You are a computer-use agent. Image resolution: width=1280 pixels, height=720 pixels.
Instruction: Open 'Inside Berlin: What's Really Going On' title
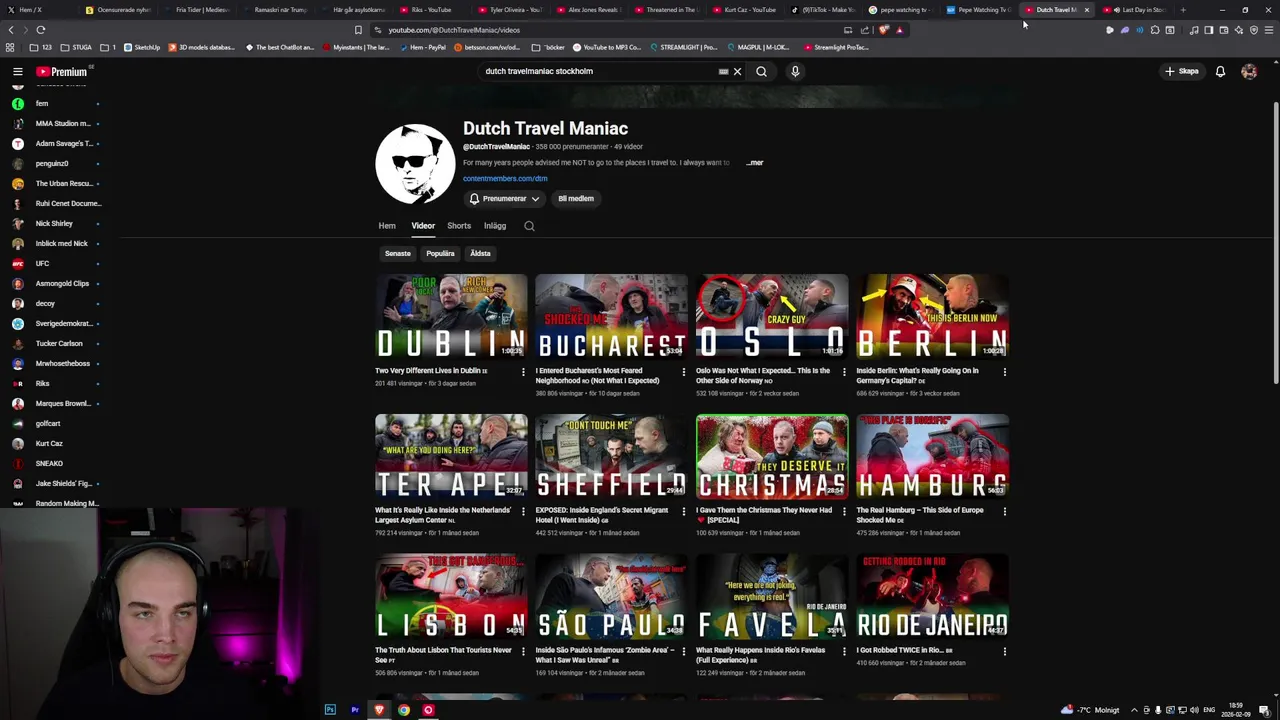[917, 375]
